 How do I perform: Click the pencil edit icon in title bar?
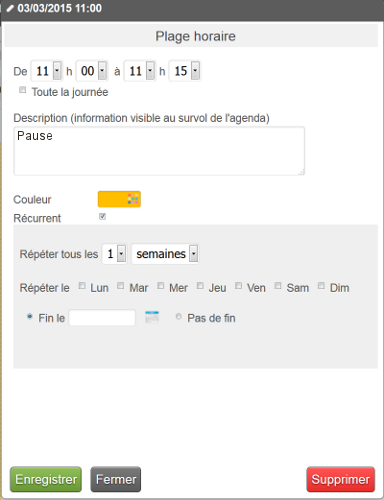[10, 8]
